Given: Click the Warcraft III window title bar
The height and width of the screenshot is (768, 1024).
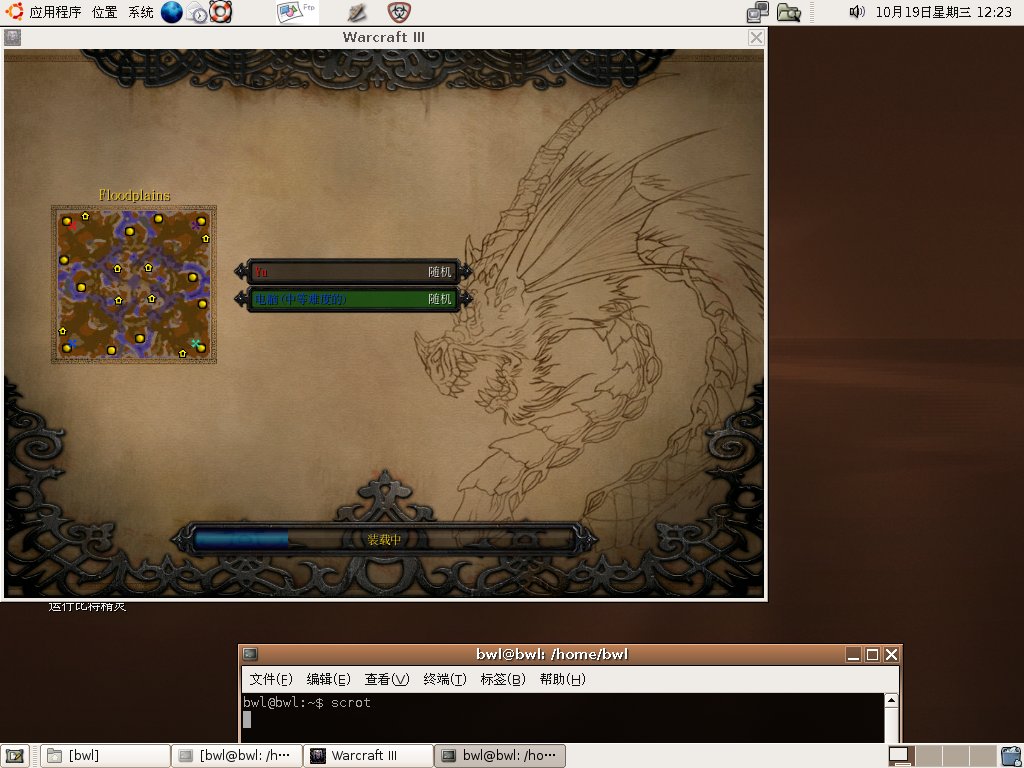Looking at the screenshot, I should (384, 37).
